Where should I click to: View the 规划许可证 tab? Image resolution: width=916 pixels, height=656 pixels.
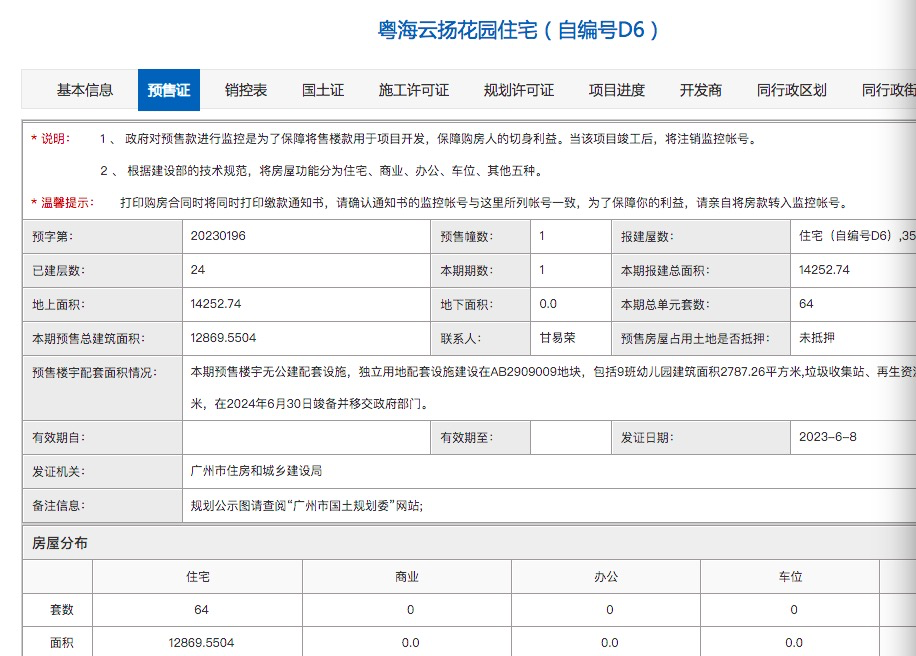tap(517, 90)
